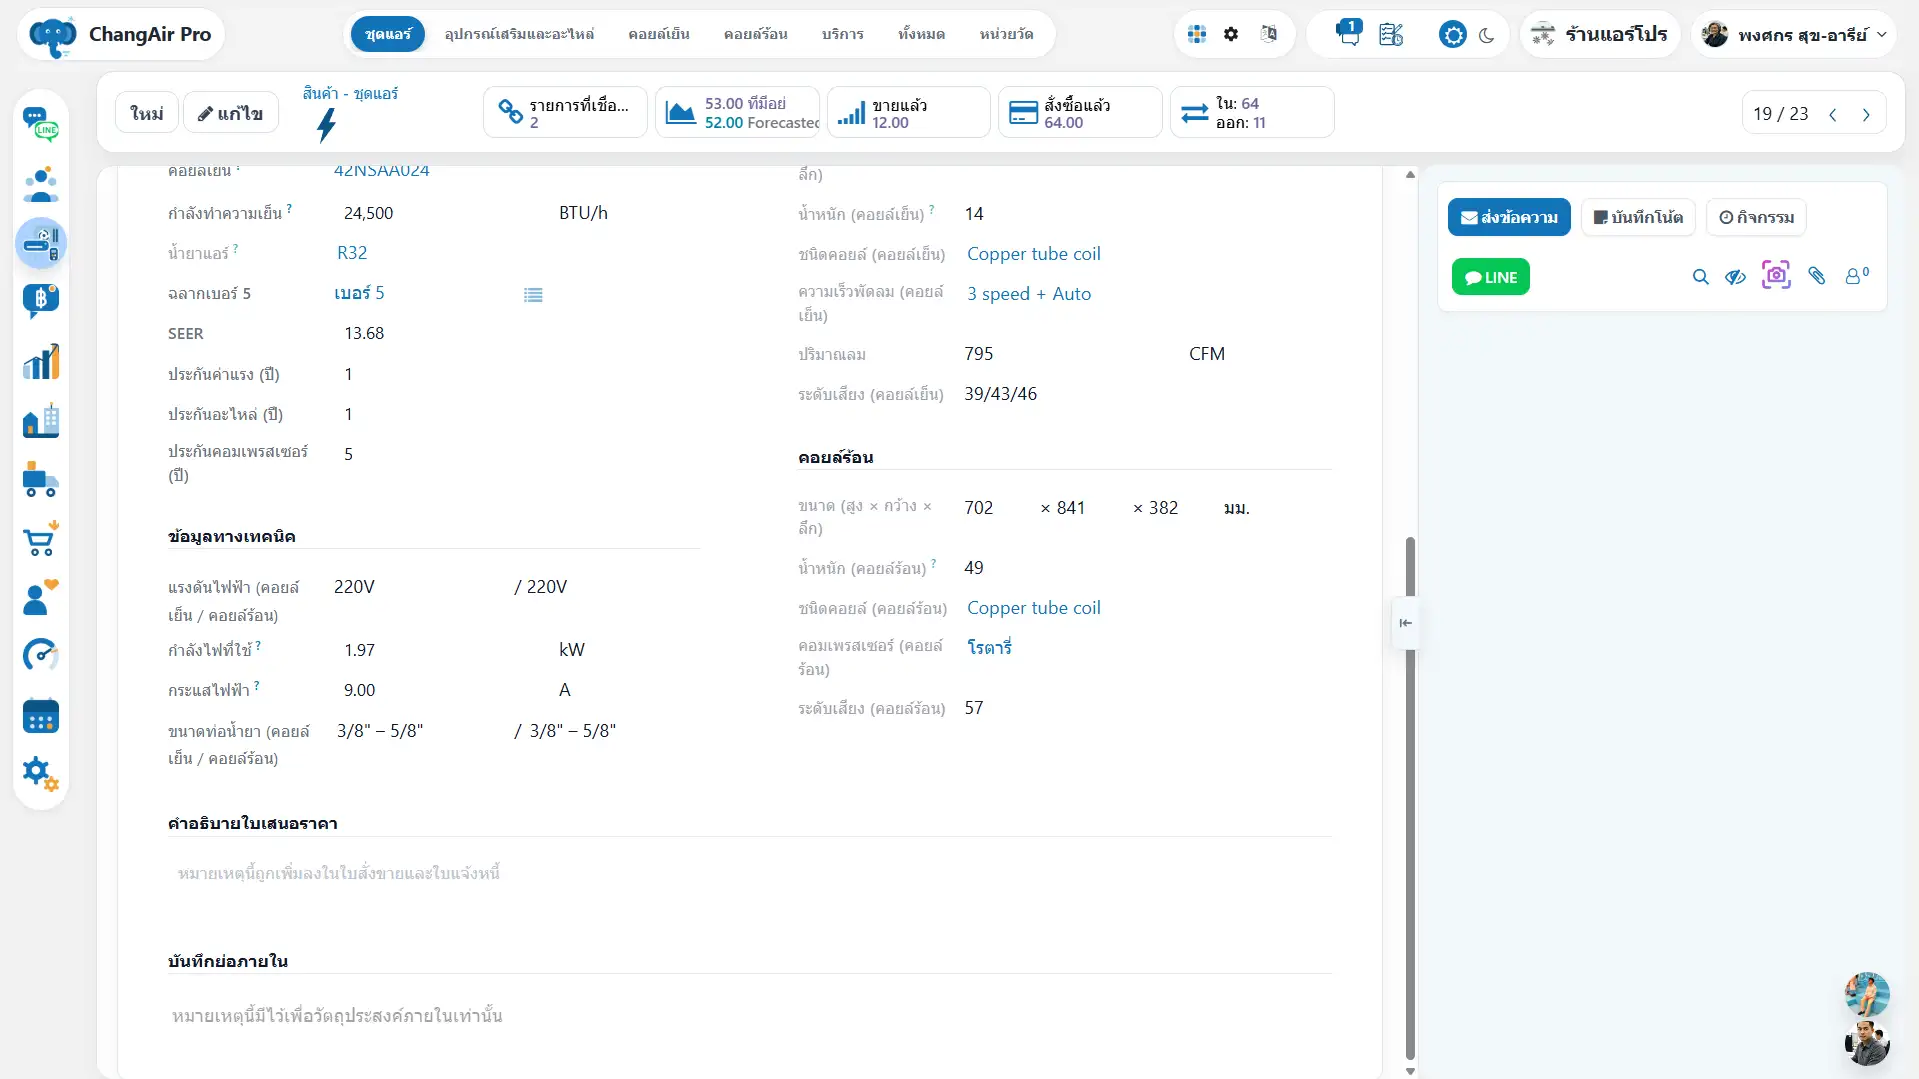
Task: Open the user account dropdown
Action: click(x=1794, y=35)
